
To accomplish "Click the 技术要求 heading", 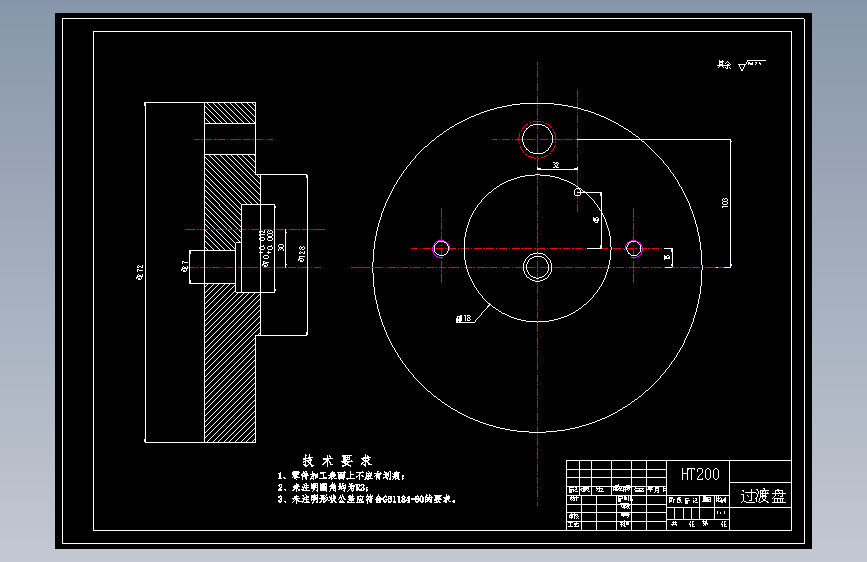I will pos(337,461).
